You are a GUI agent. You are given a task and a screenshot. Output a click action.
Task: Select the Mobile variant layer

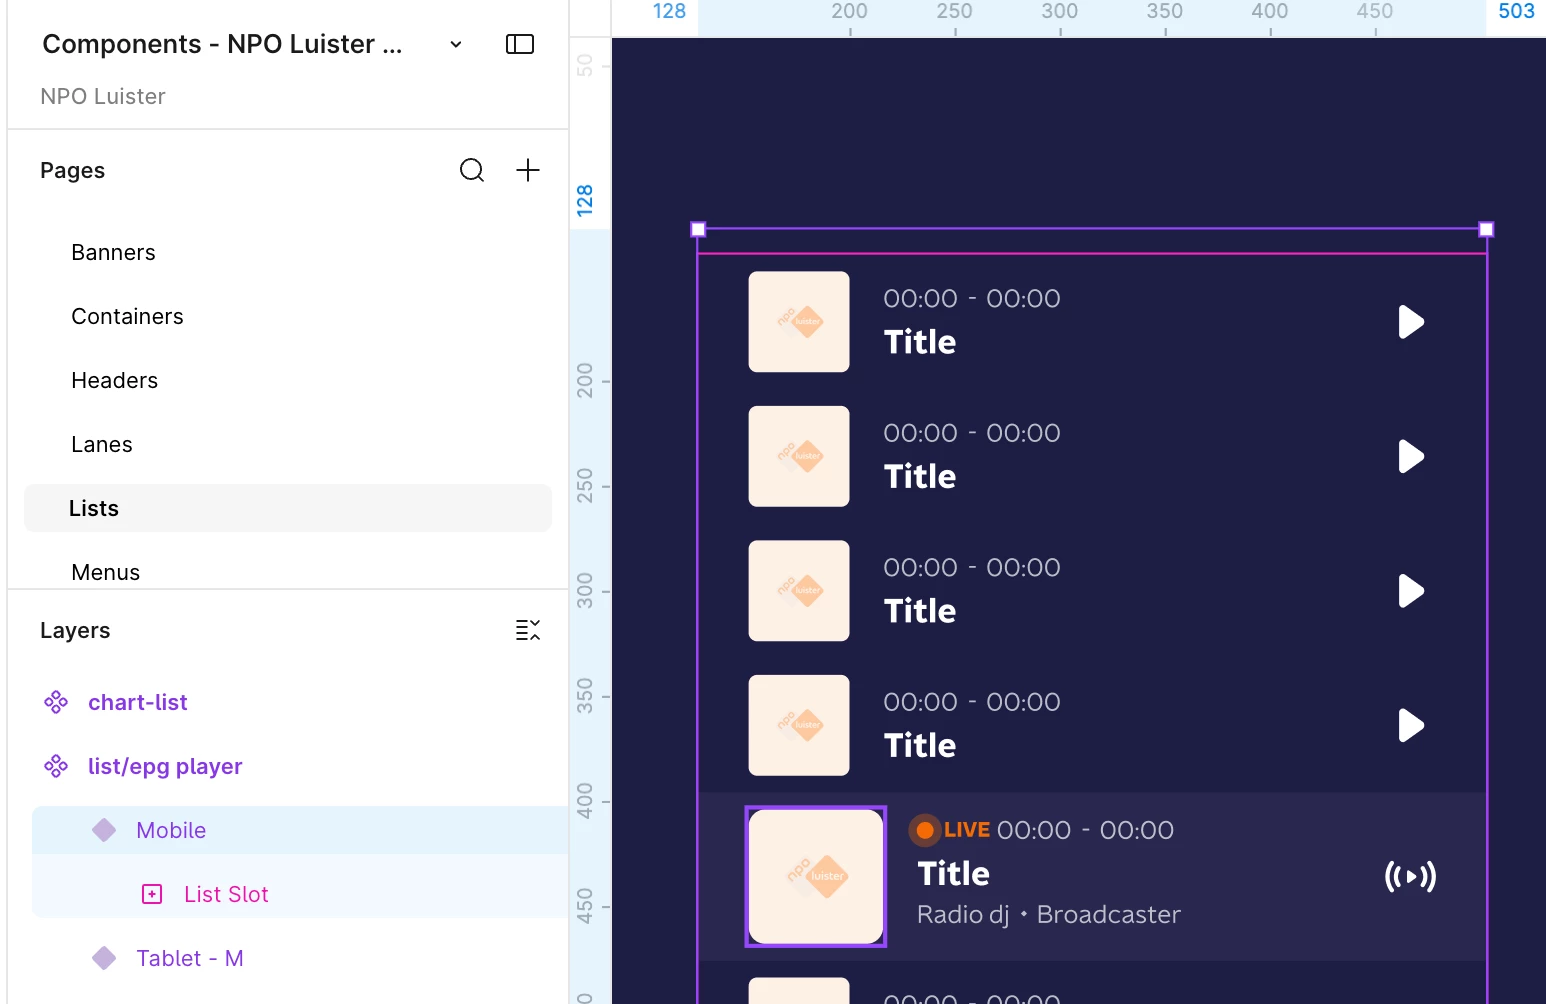[300, 830]
